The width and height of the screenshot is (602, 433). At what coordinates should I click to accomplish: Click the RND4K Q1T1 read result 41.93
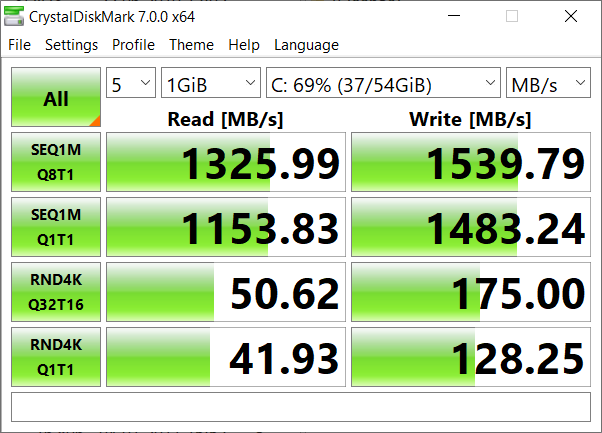coord(226,357)
